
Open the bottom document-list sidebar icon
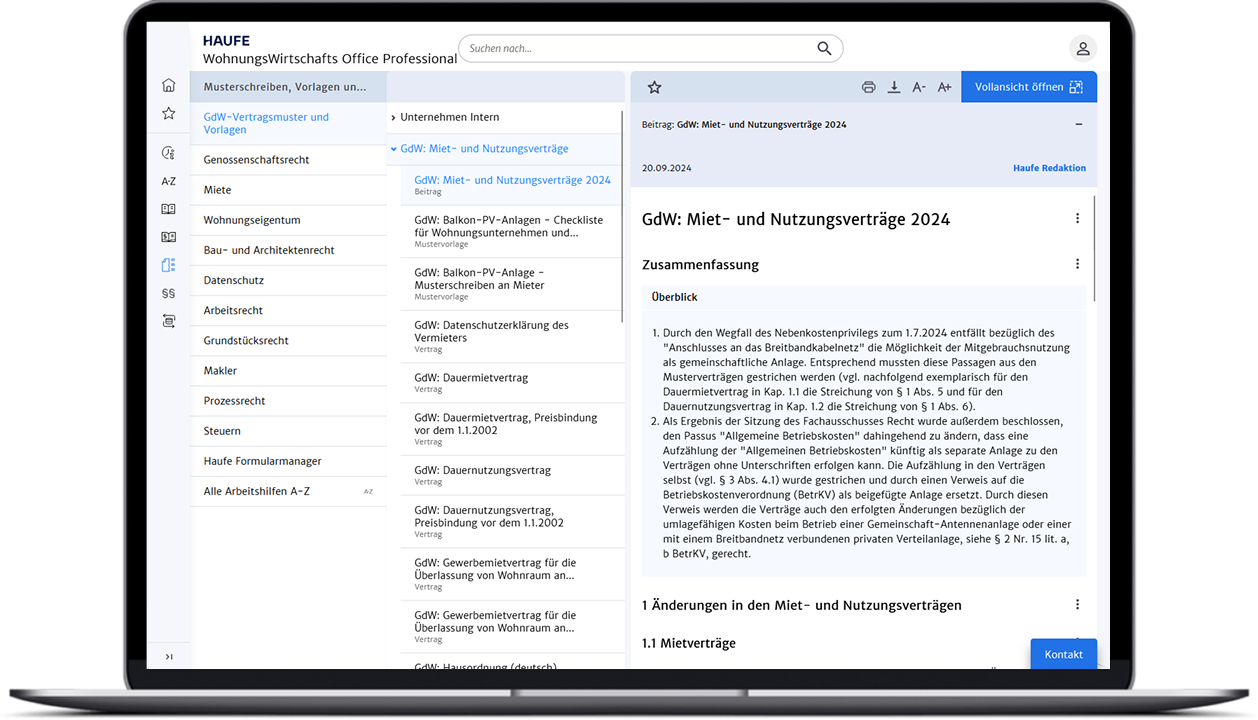pyautogui.click(x=168, y=321)
